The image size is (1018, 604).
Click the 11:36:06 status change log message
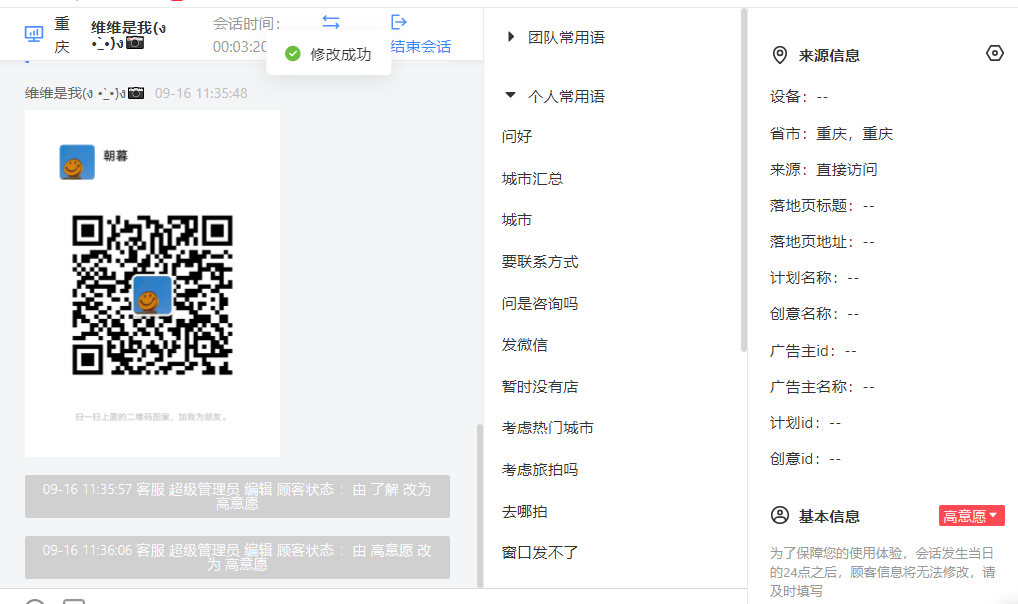pos(237,557)
